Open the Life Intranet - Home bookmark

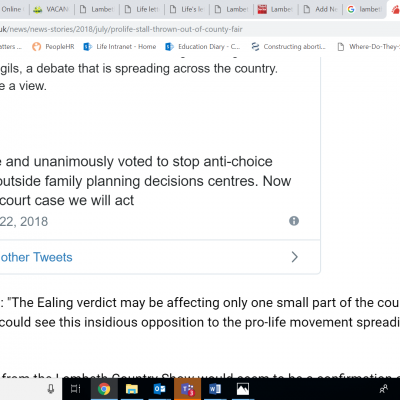point(120,47)
